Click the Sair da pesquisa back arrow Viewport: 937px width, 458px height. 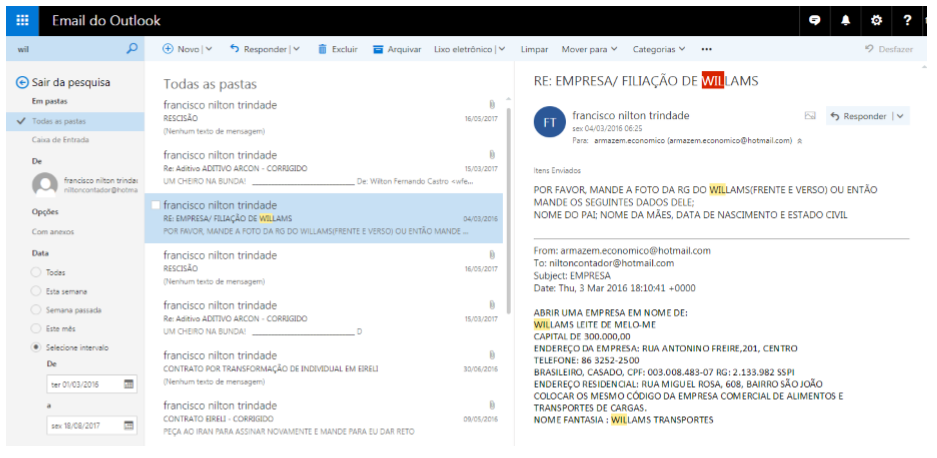coord(22,83)
